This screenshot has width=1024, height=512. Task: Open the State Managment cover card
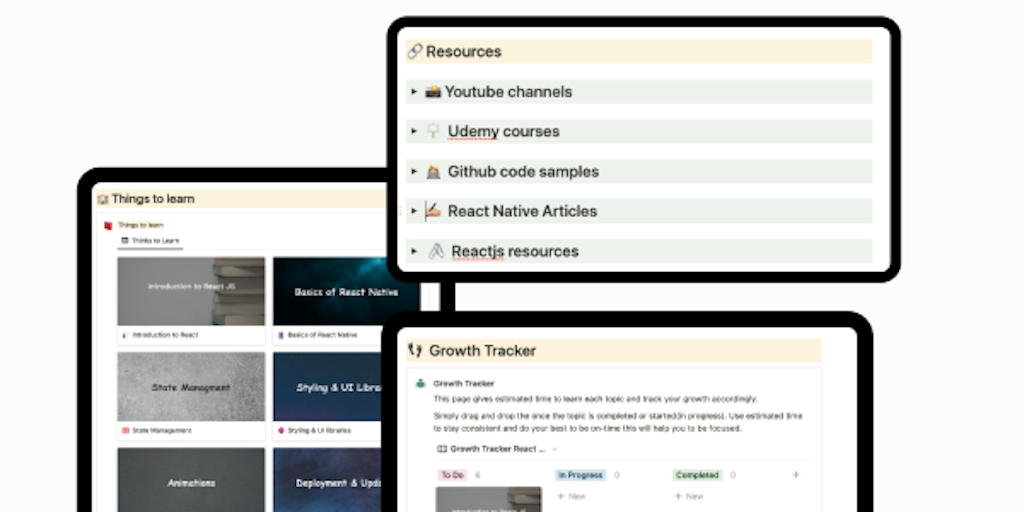click(x=191, y=387)
